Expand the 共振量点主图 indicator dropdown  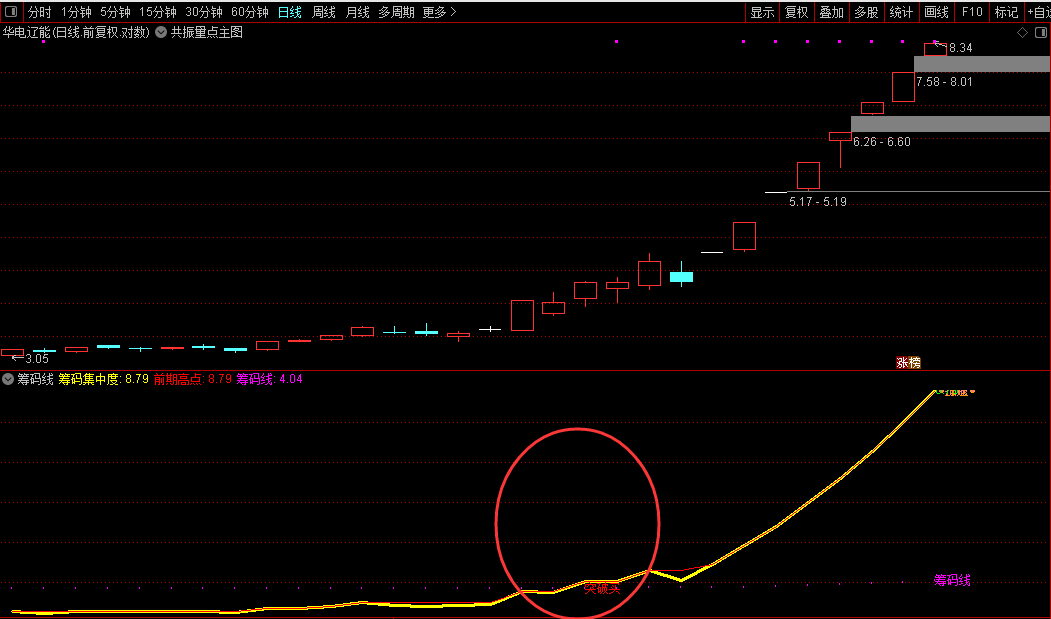point(161,32)
